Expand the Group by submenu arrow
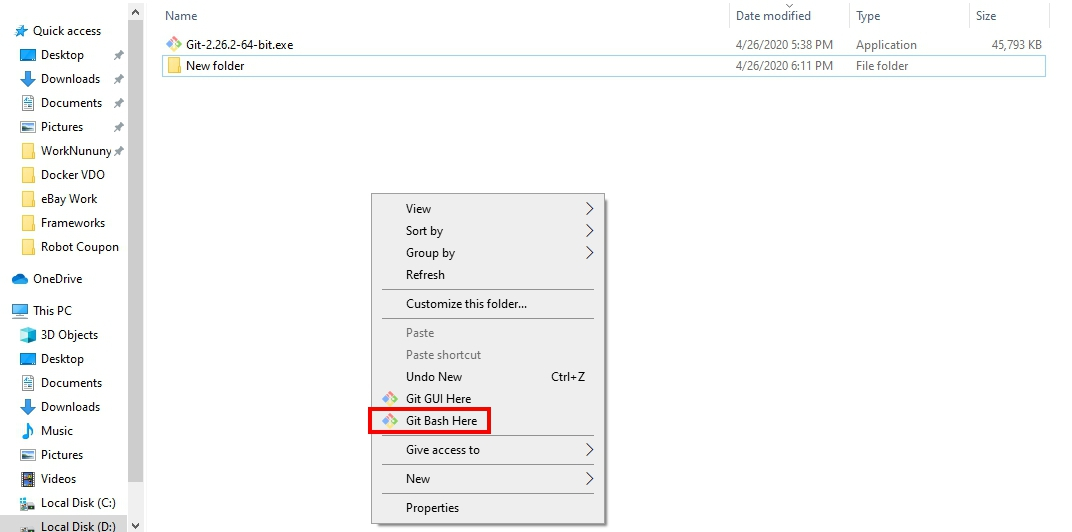This screenshot has height=532, width=1072. coord(589,252)
